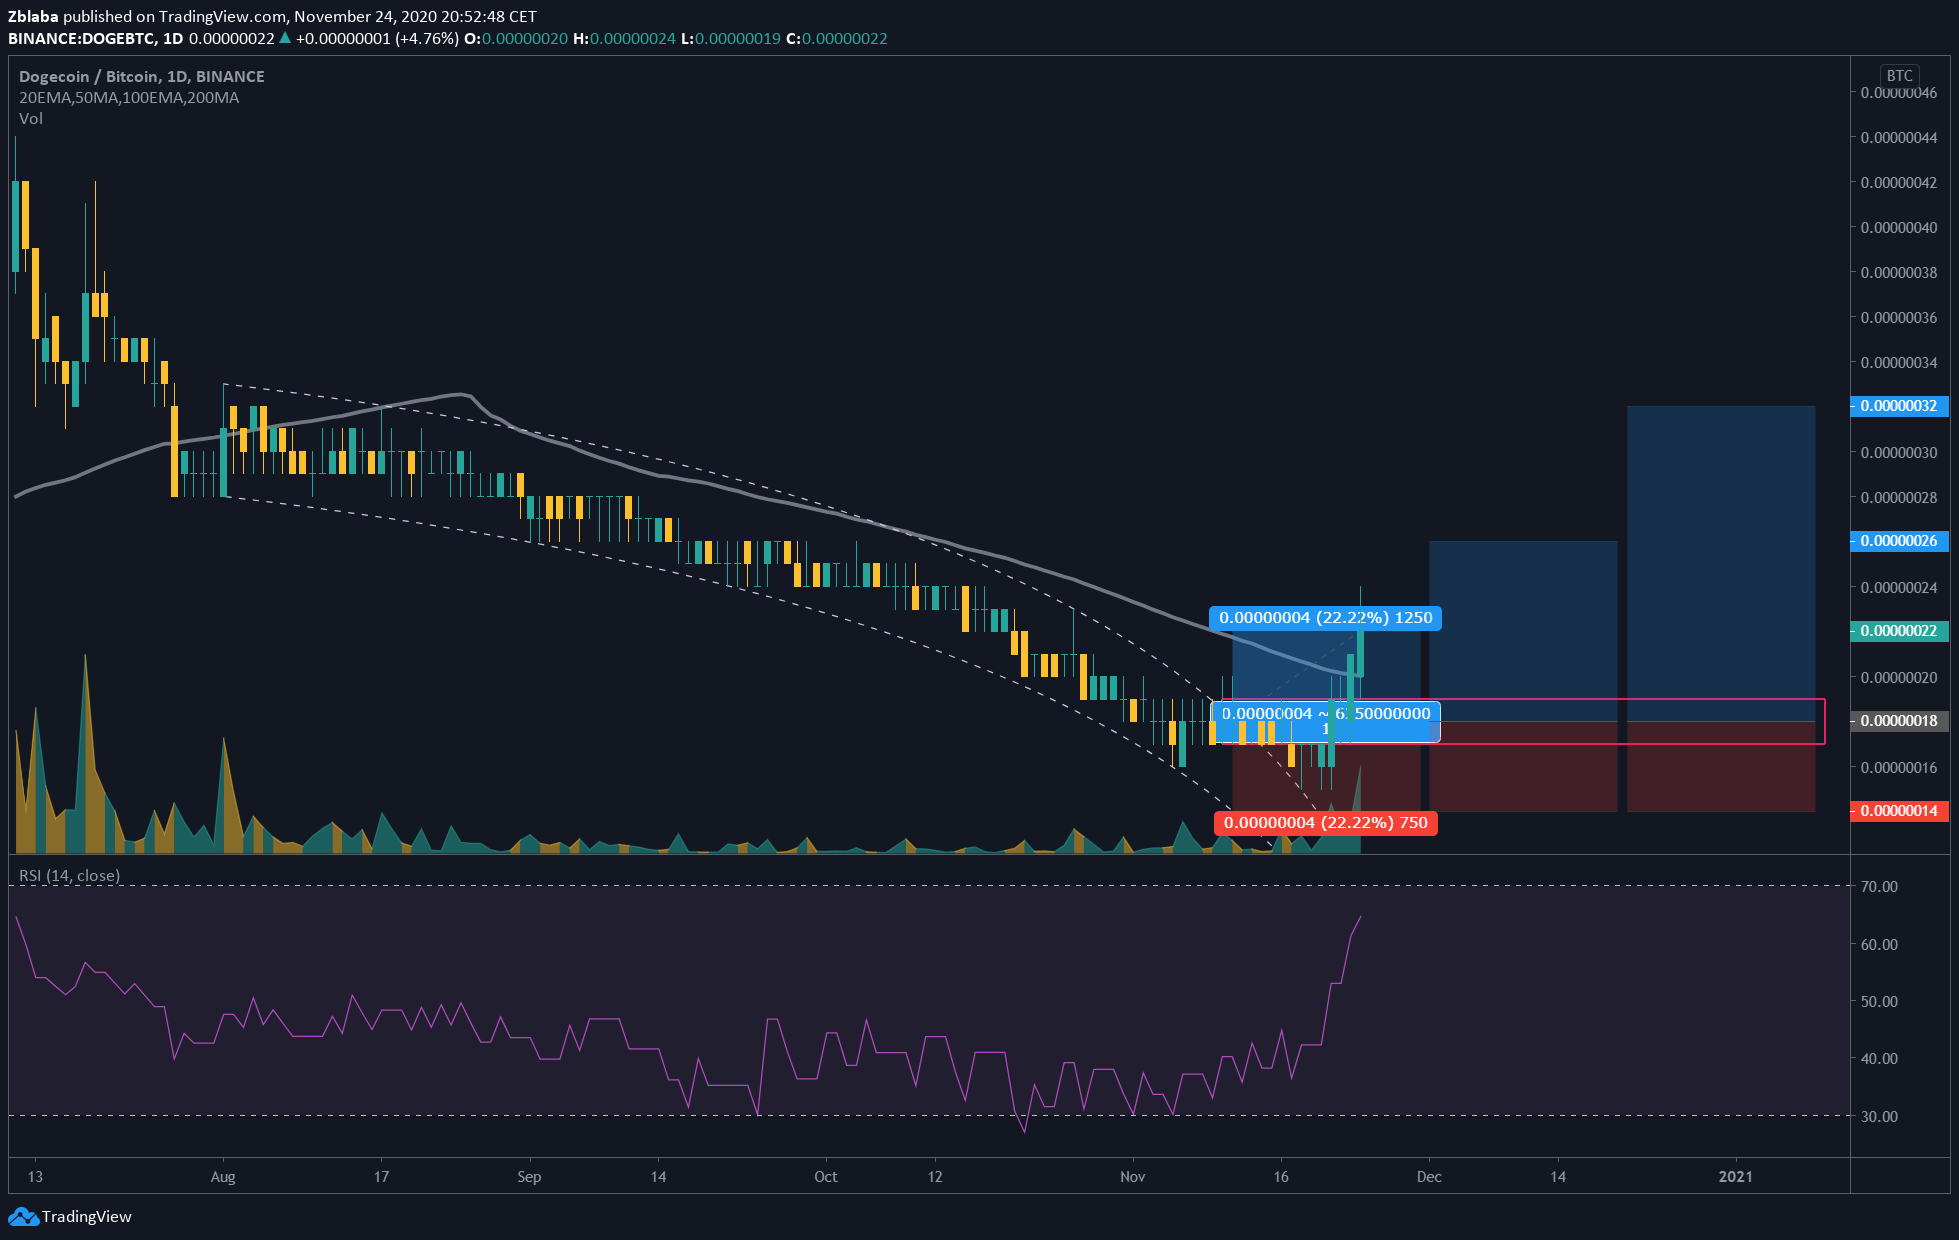Click the red 0.00000014 stop price label
Screen dimensions: 1959x1240
point(1899,811)
